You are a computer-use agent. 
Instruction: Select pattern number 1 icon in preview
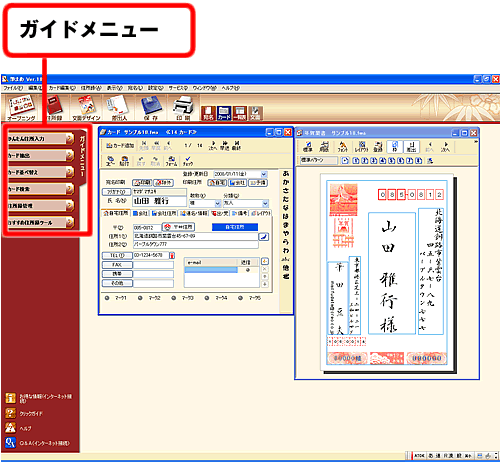tap(356, 161)
